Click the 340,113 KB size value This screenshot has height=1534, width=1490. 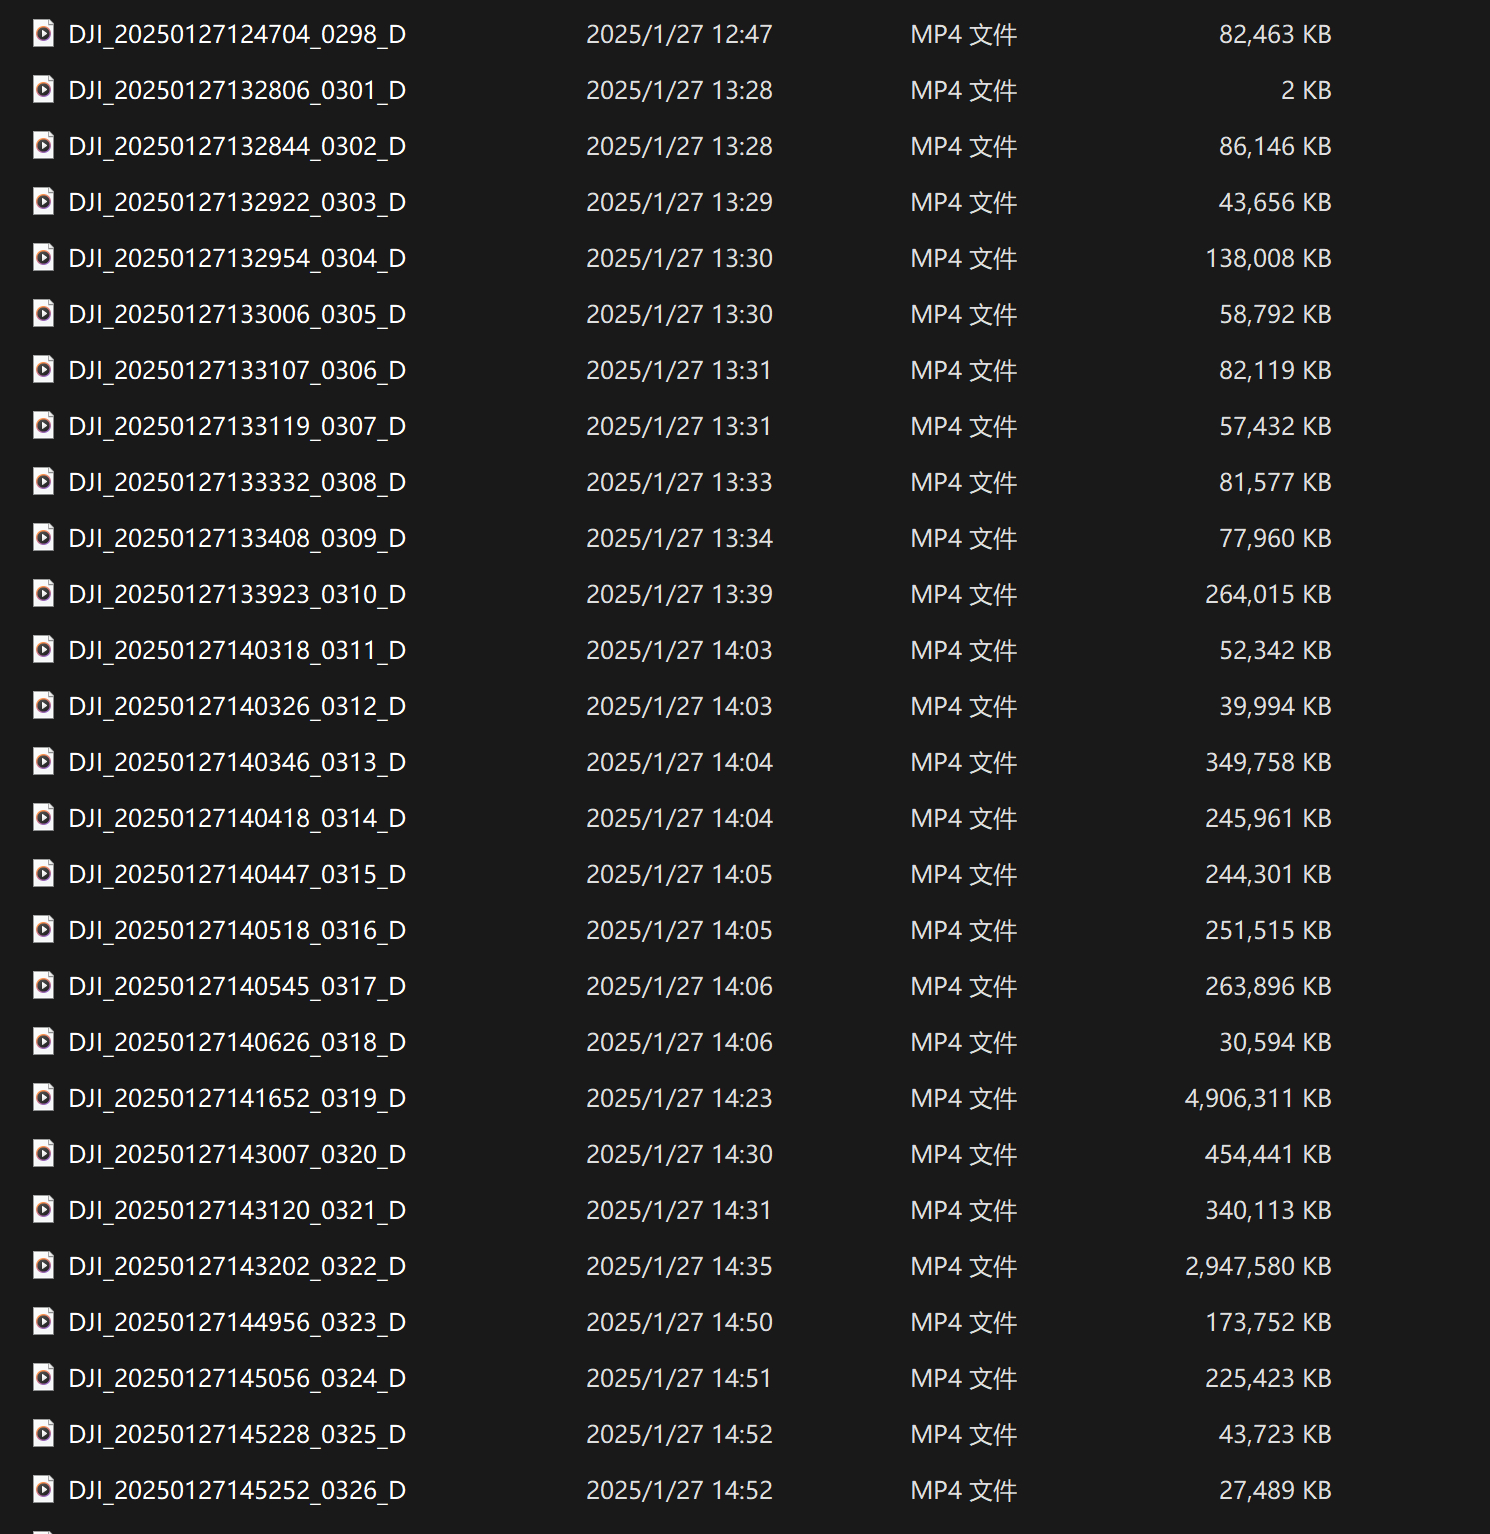point(1268,1211)
